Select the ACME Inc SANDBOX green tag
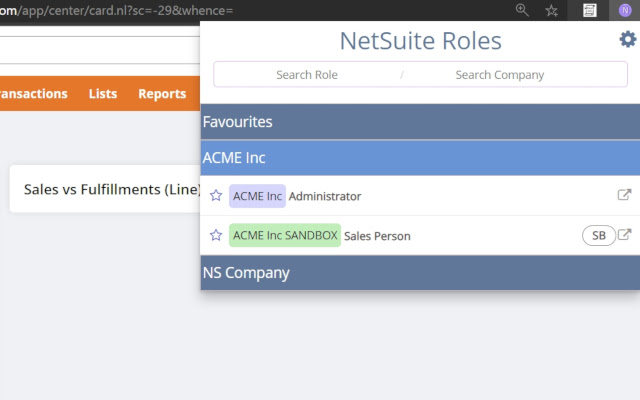This screenshot has height=400, width=640. point(285,235)
